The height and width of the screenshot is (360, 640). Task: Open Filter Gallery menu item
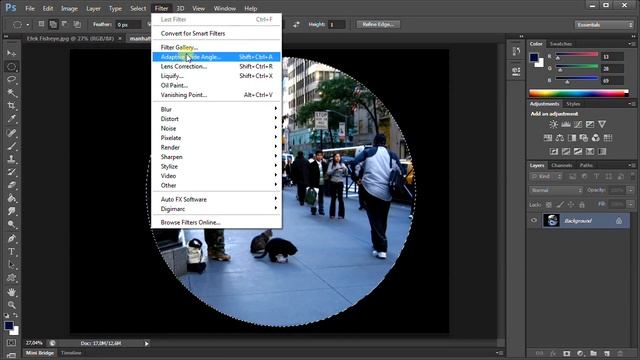click(x=216, y=47)
